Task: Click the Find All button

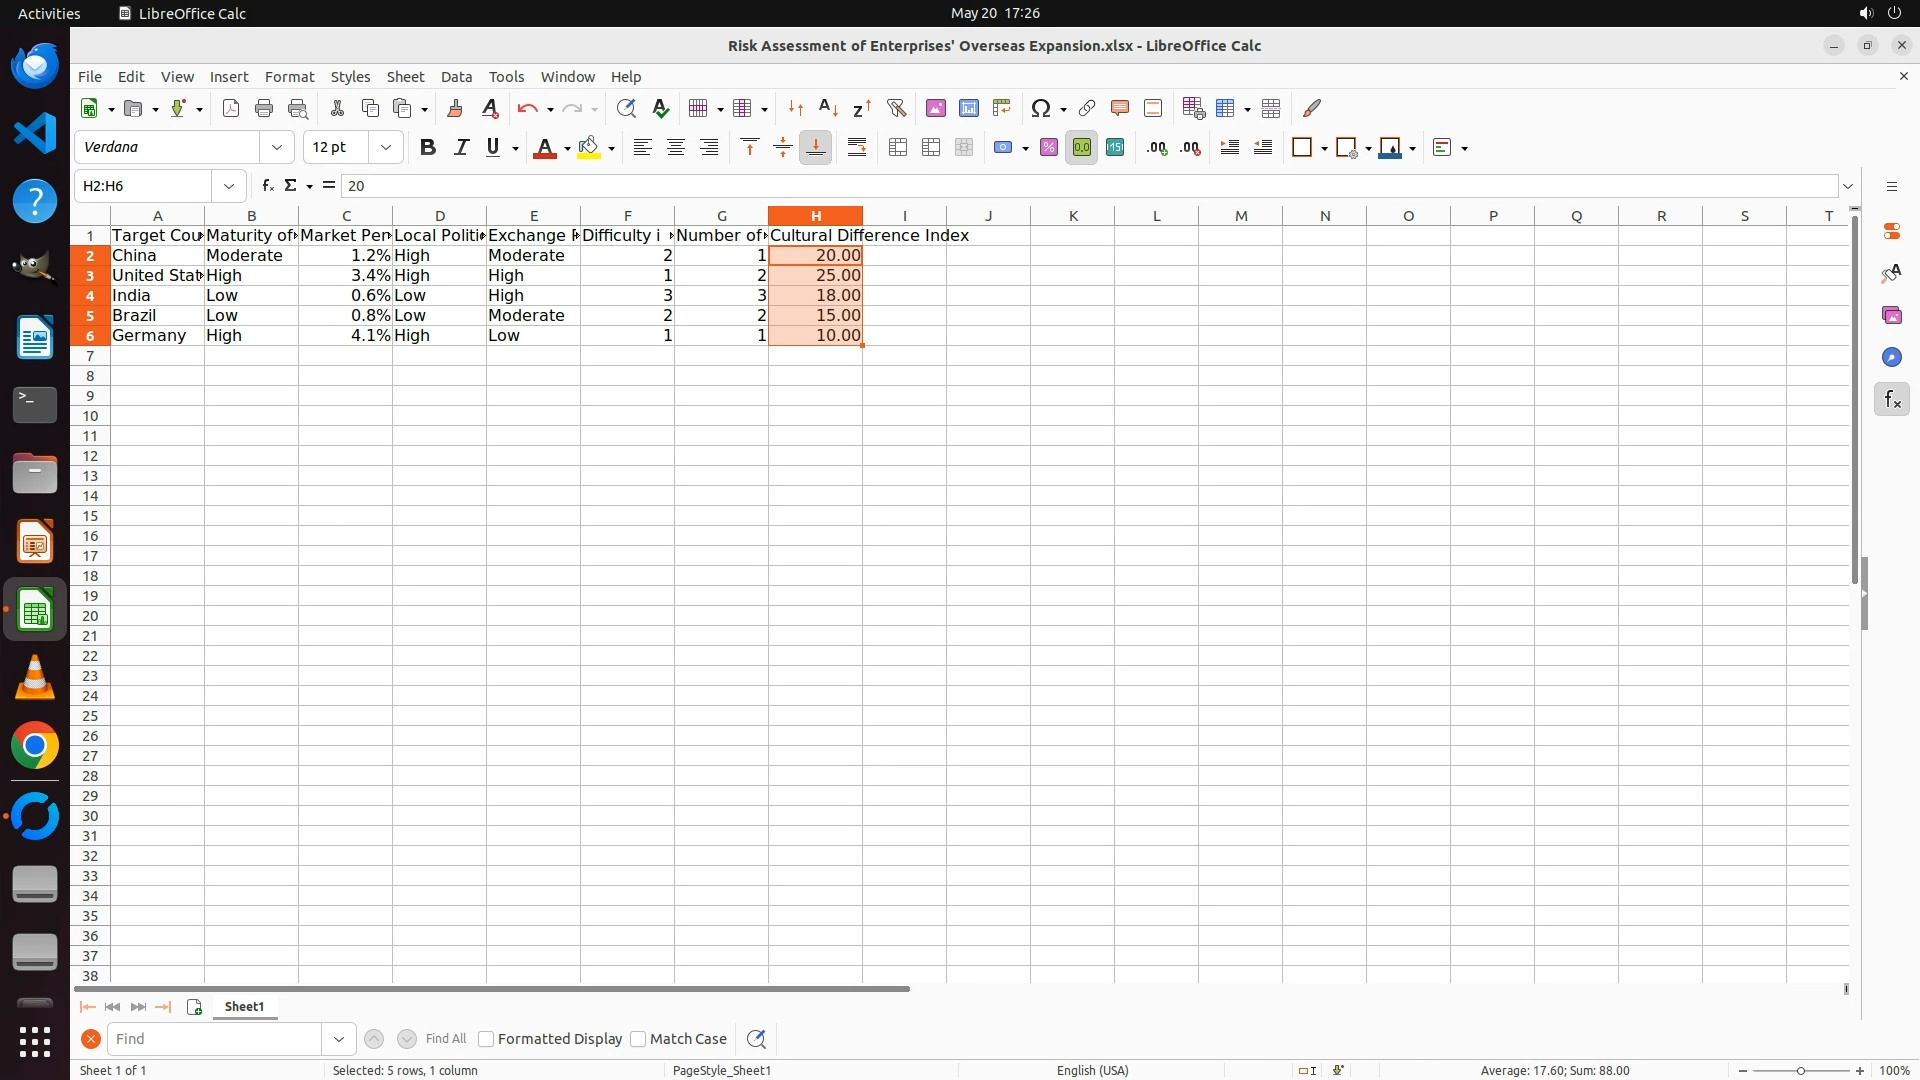Action: [x=445, y=1039]
